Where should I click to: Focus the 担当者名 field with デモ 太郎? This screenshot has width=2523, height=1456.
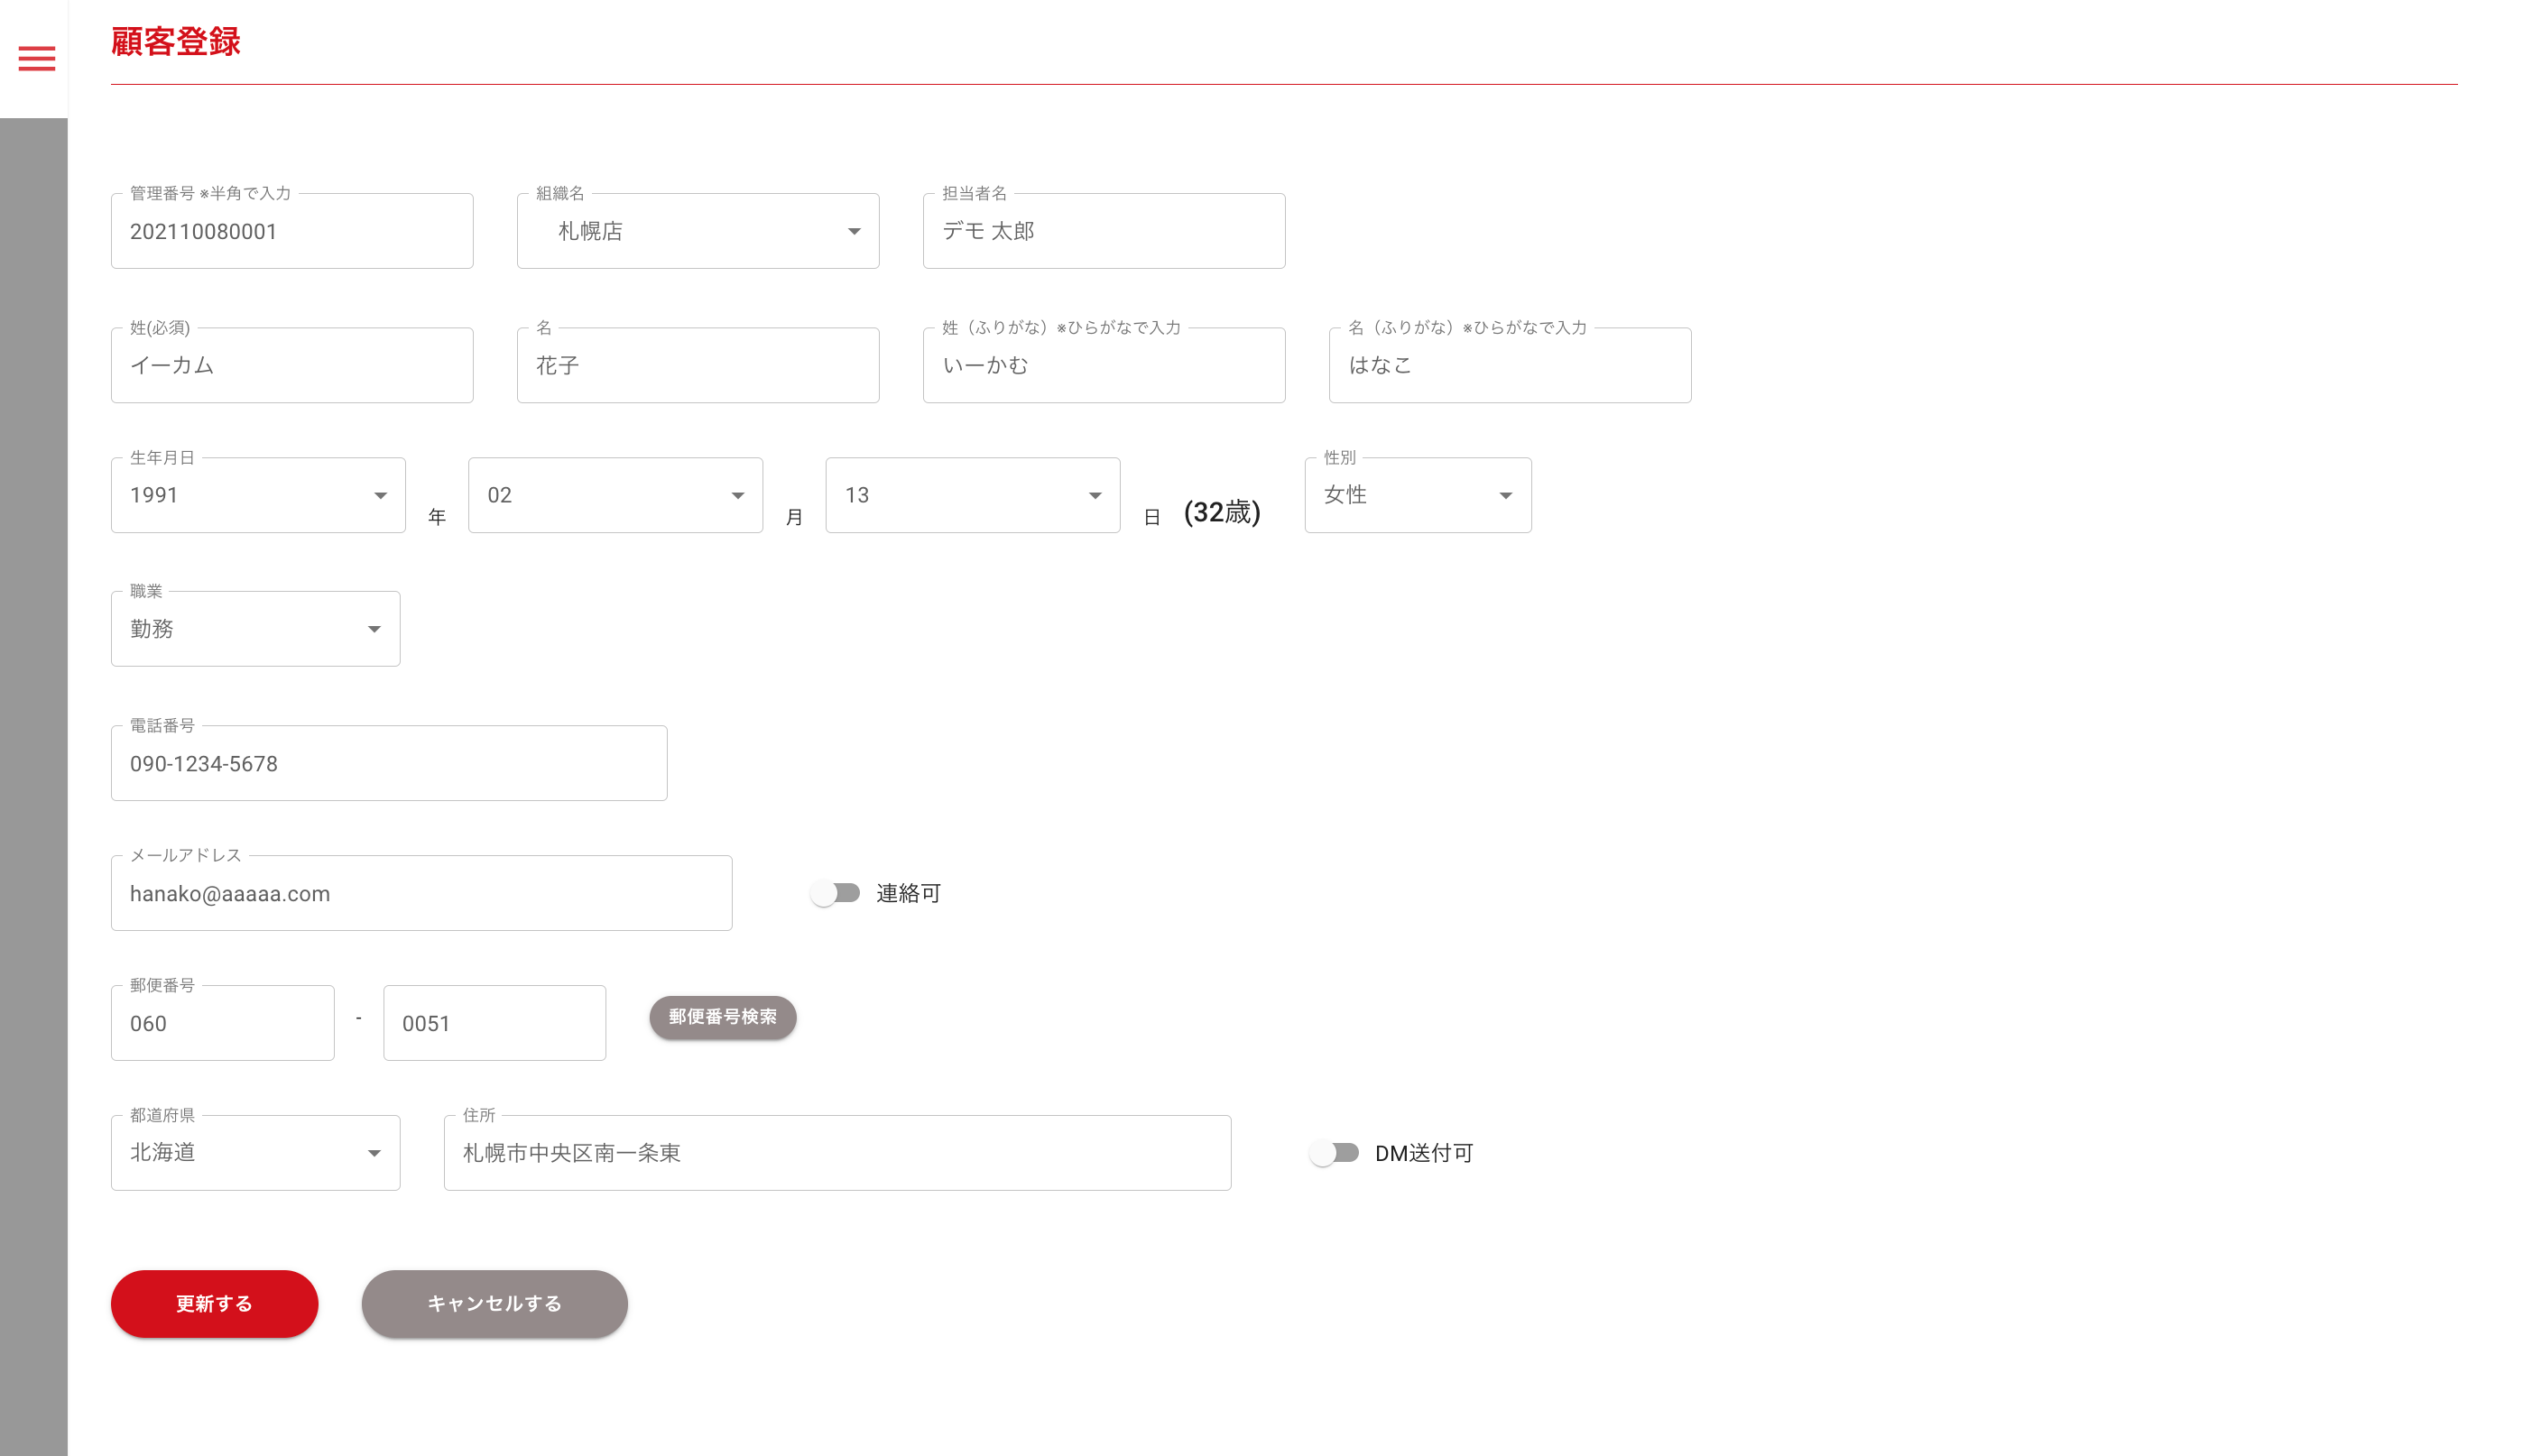click(1103, 231)
